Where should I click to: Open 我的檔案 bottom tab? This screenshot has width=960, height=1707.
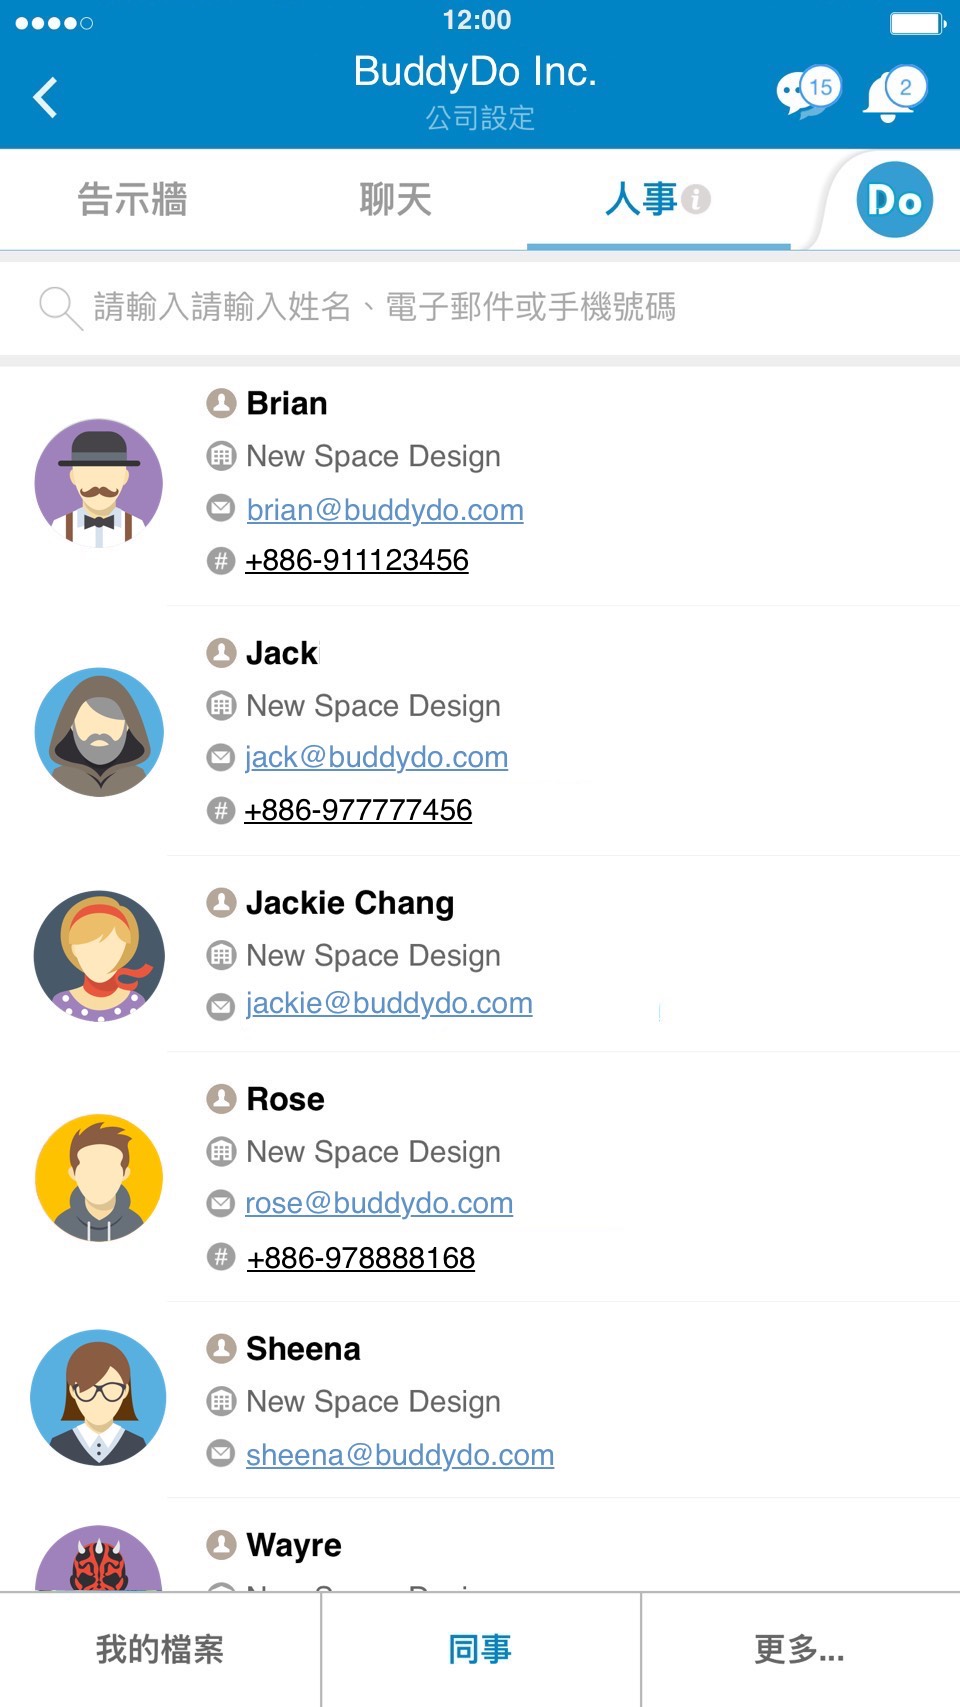click(160, 1649)
